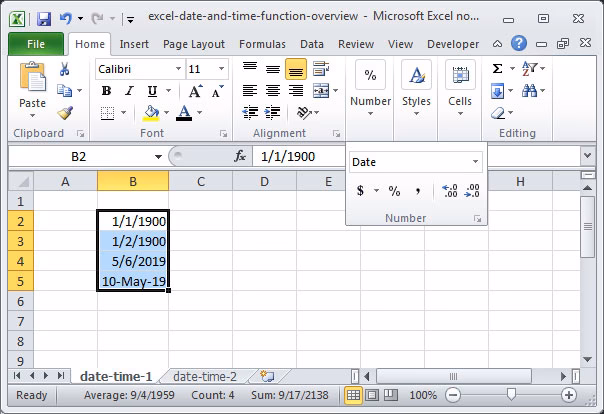Click the Sort and Filter icon
The width and height of the screenshot is (604, 414).
(529, 69)
